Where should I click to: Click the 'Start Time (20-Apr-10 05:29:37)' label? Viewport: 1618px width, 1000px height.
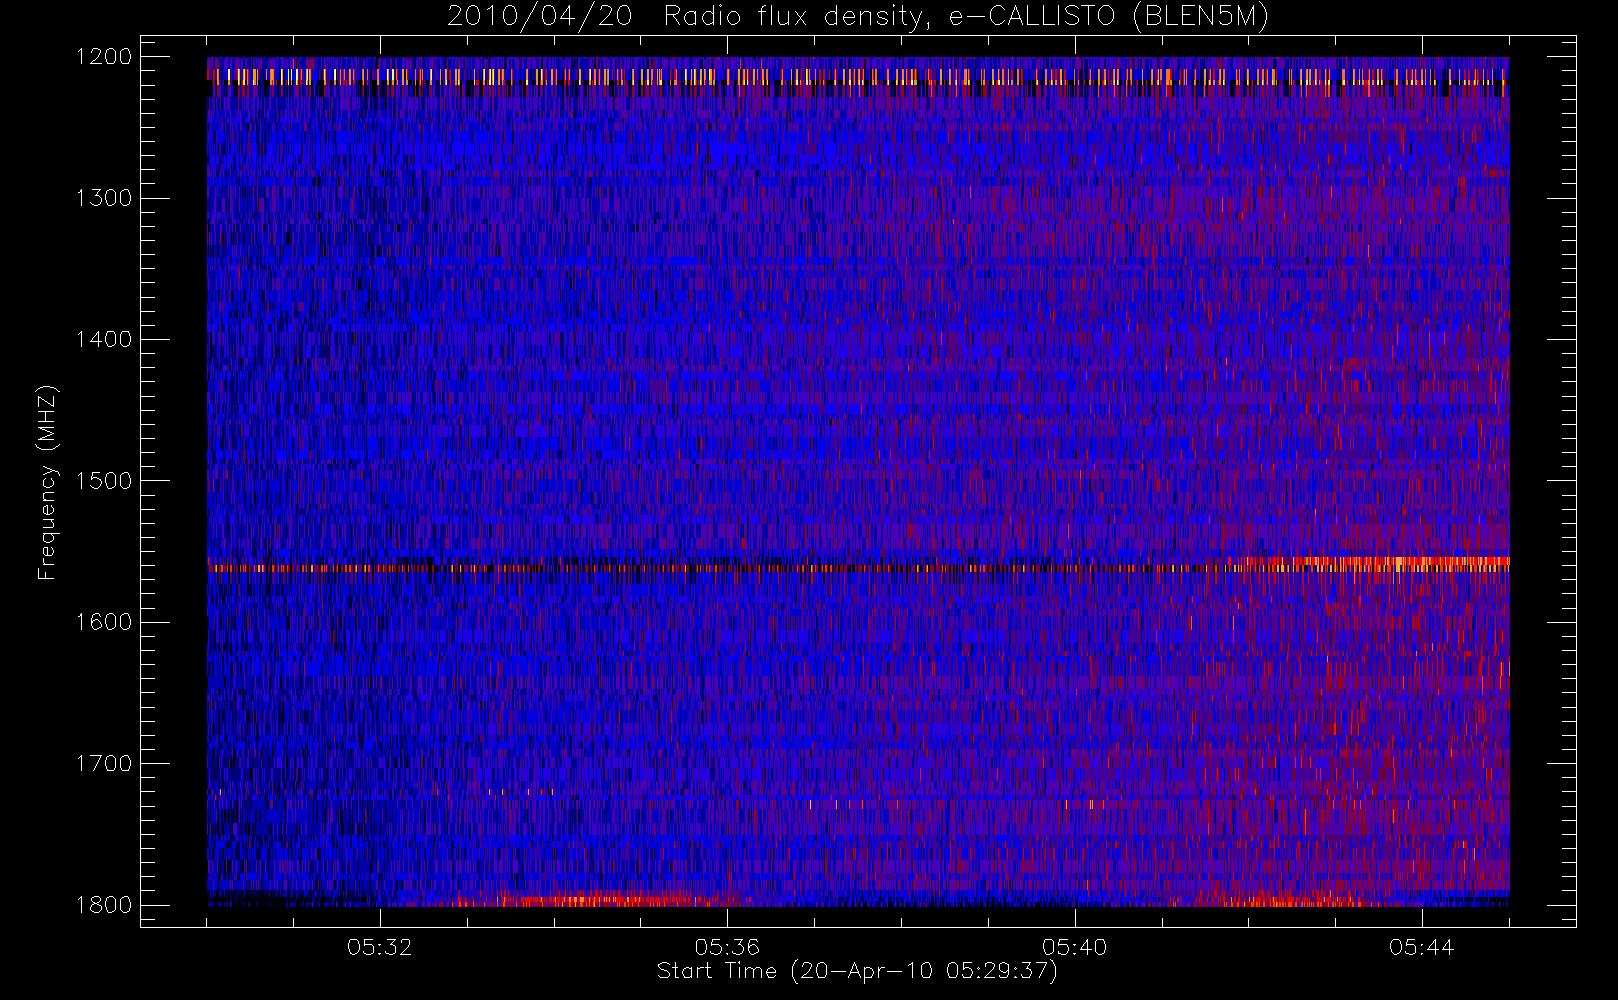pos(857,971)
